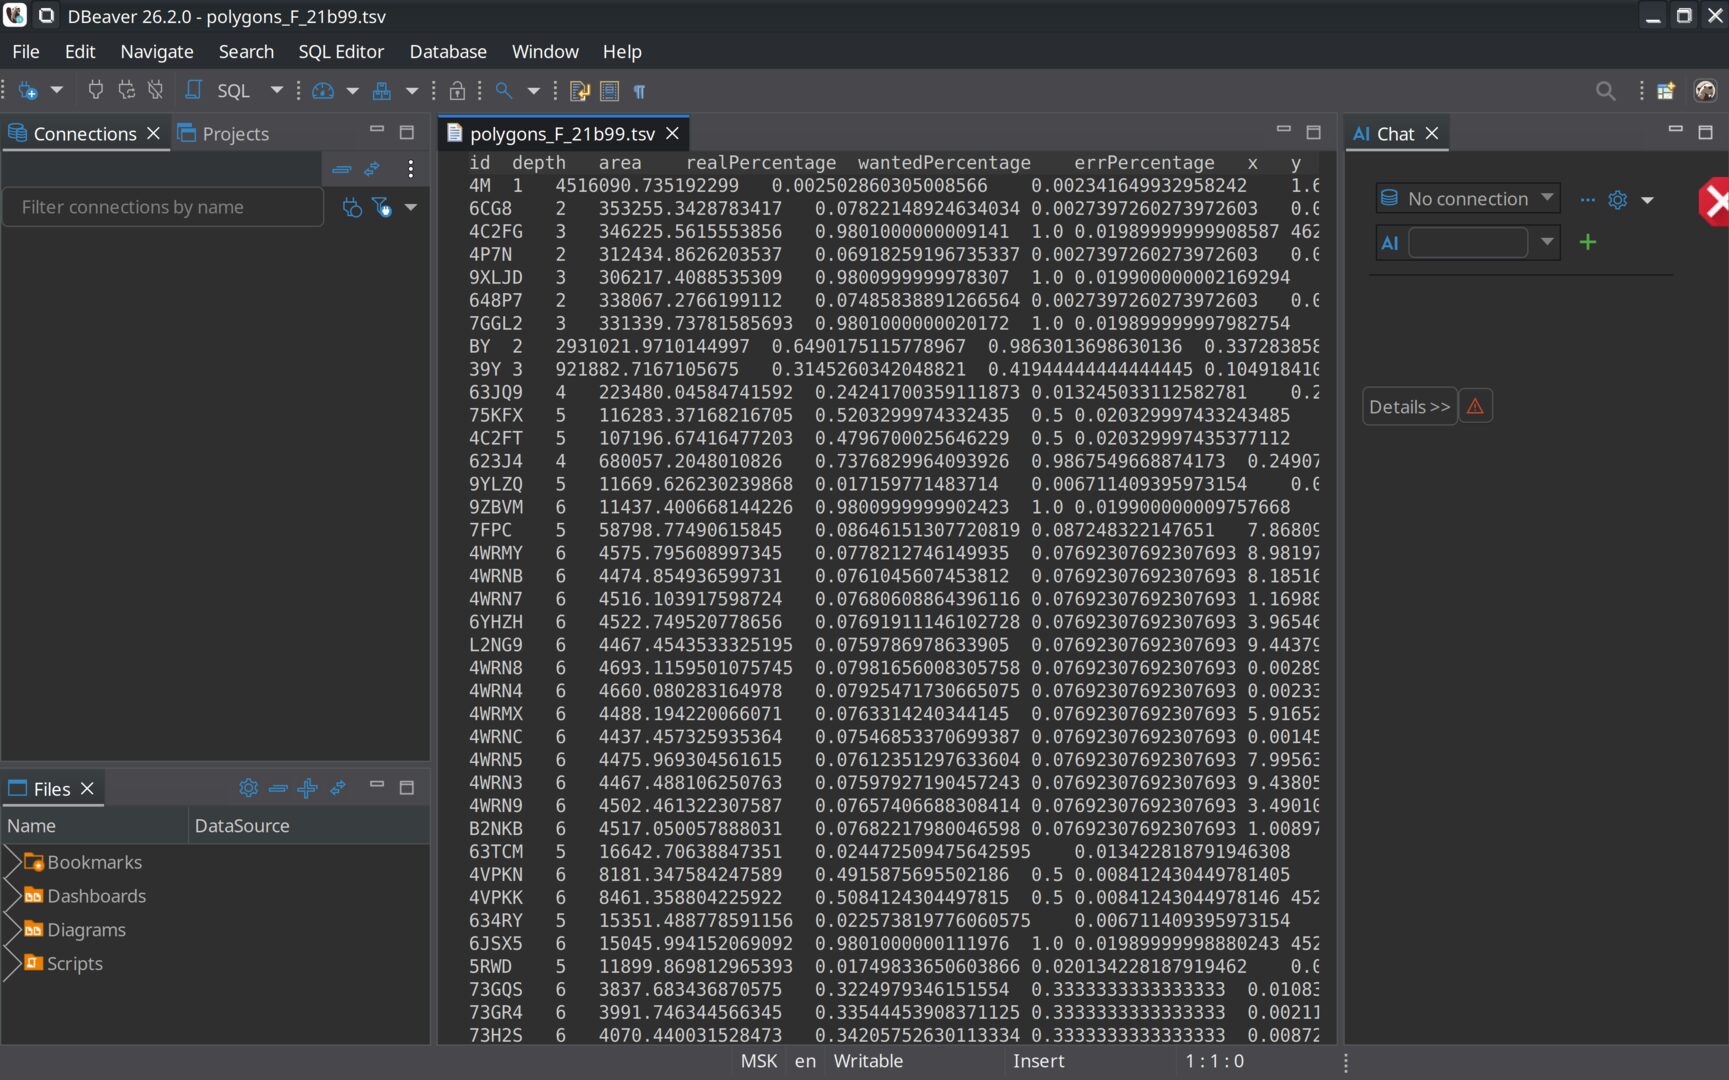The width and height of the screenshot is (1729, 1080).
Task: Open the Database menu
Action: pos(448,51)
